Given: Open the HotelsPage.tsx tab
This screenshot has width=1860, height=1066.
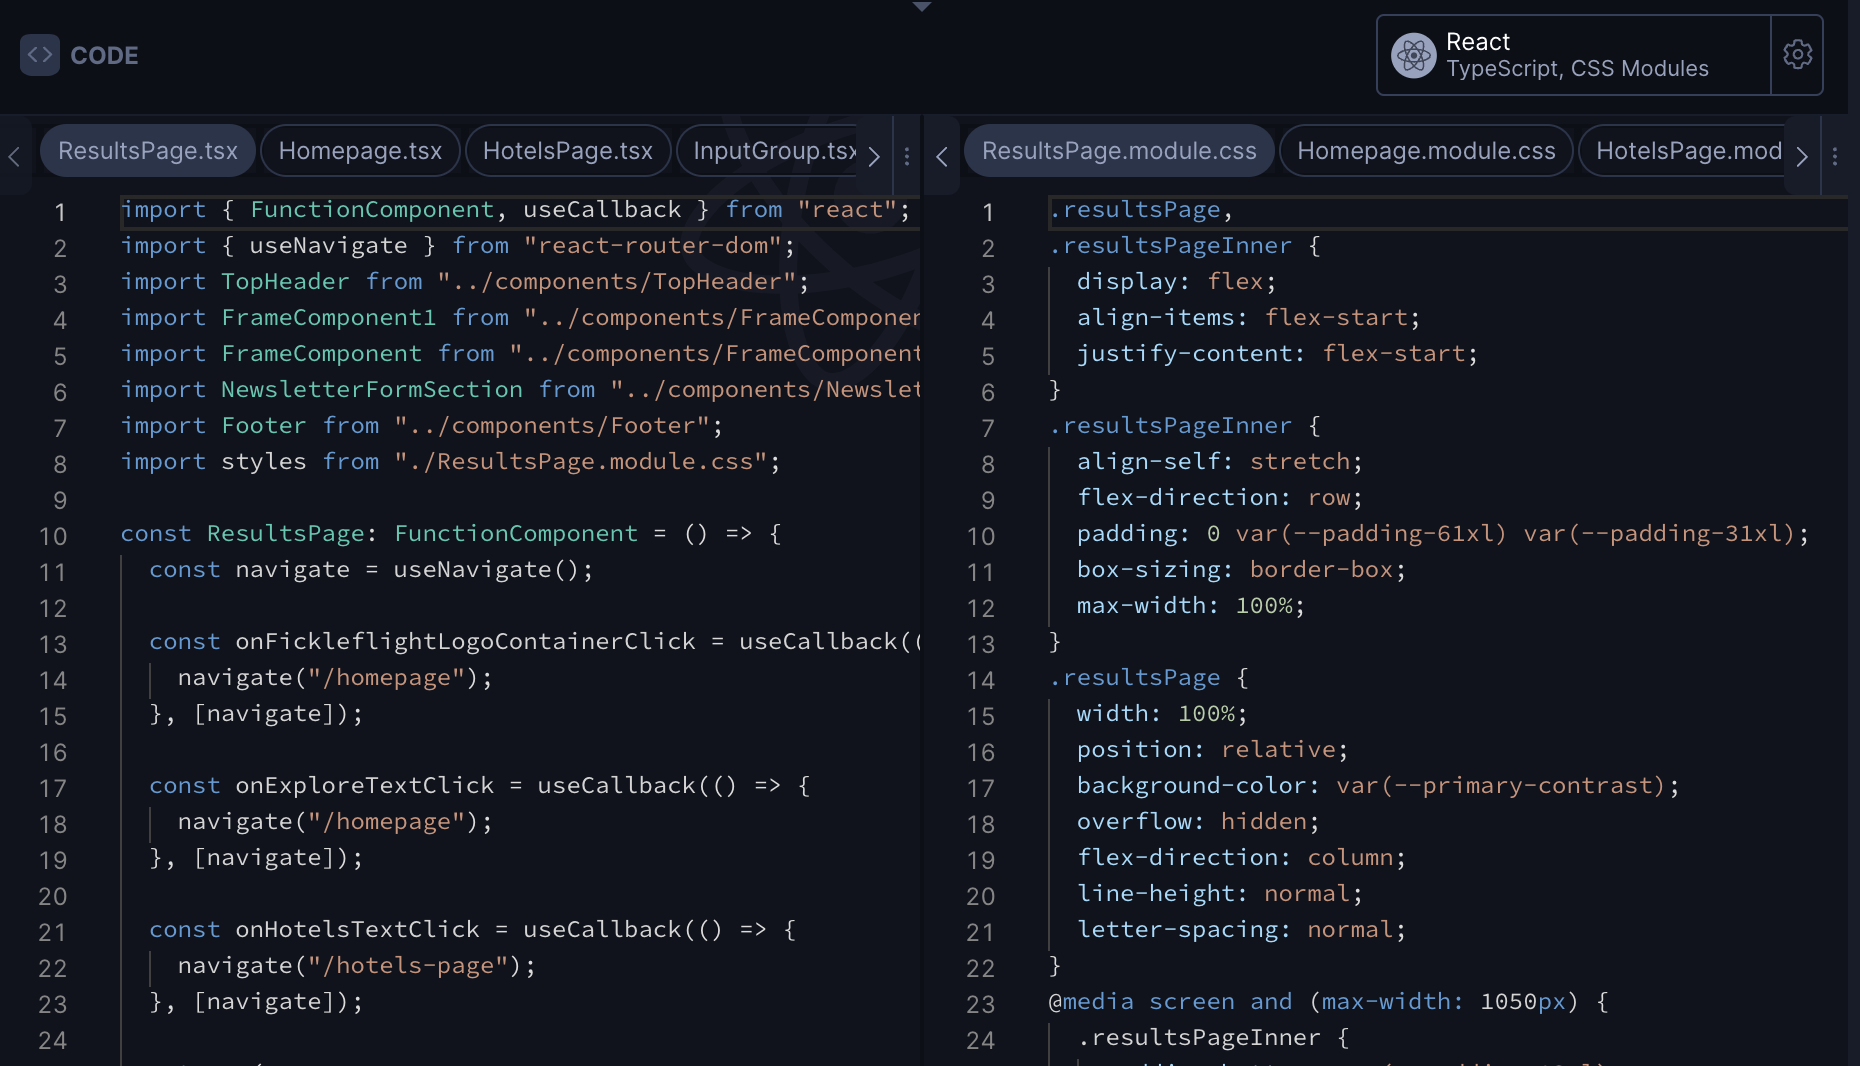Looking at the screenshot, I should (x=568, y=150).
